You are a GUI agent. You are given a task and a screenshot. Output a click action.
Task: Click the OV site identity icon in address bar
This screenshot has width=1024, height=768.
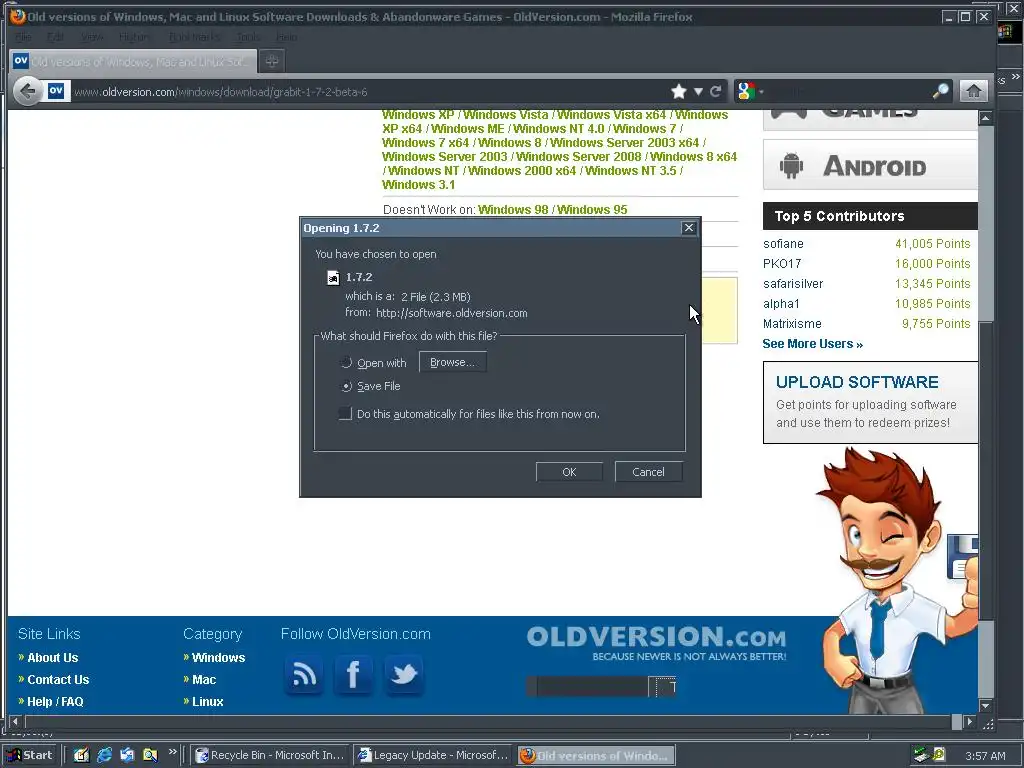(x=56, y=91)
